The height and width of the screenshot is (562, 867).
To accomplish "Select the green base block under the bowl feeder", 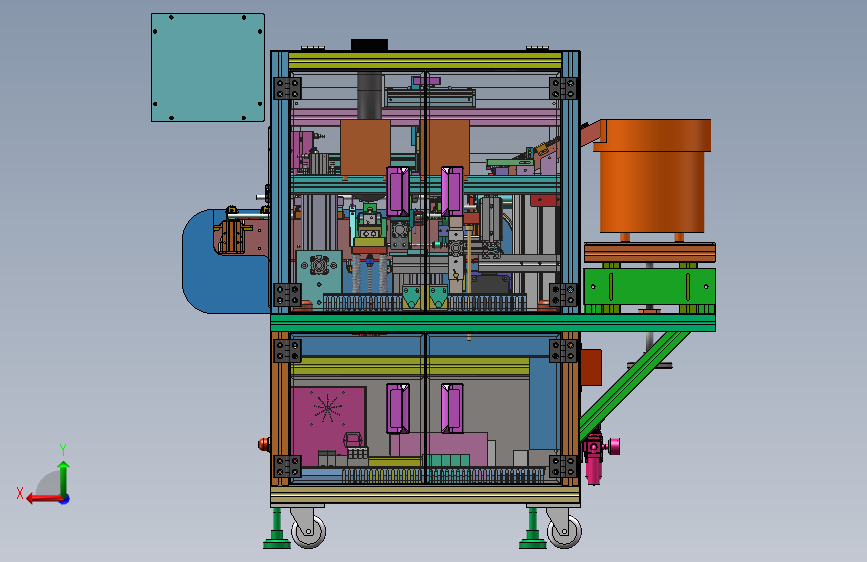I will click(x=650, y=287).
